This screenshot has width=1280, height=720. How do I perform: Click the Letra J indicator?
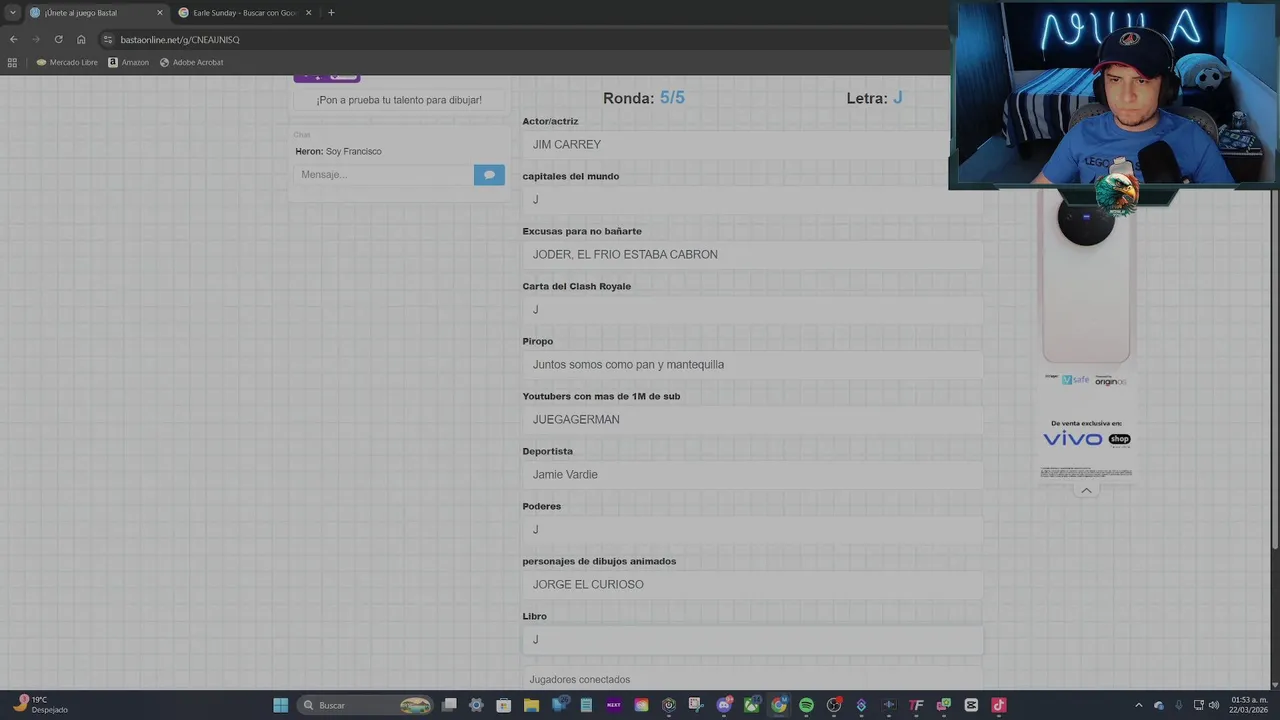tap(875, 98)
